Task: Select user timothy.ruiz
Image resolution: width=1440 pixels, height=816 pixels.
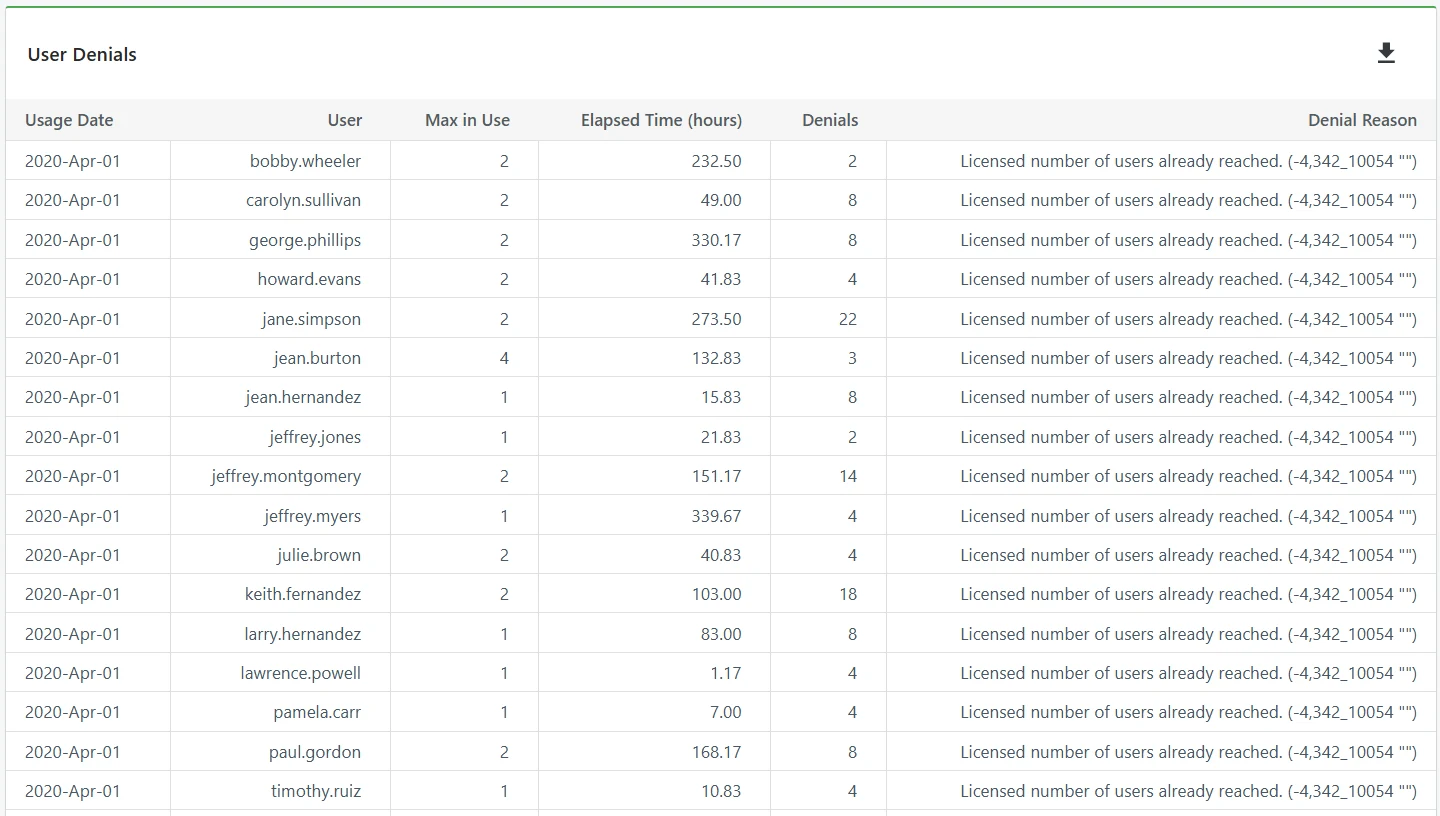Action: [x=316, y=791]
